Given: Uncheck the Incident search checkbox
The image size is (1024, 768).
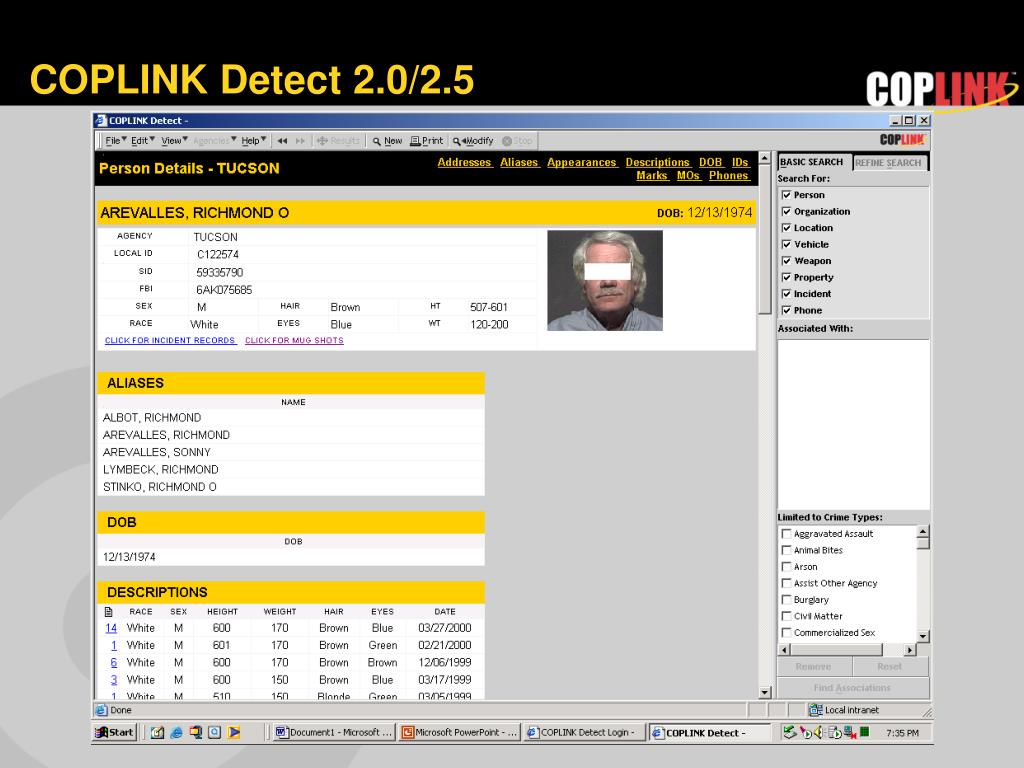Looking at the screenshot, I should tap(786, 294).
